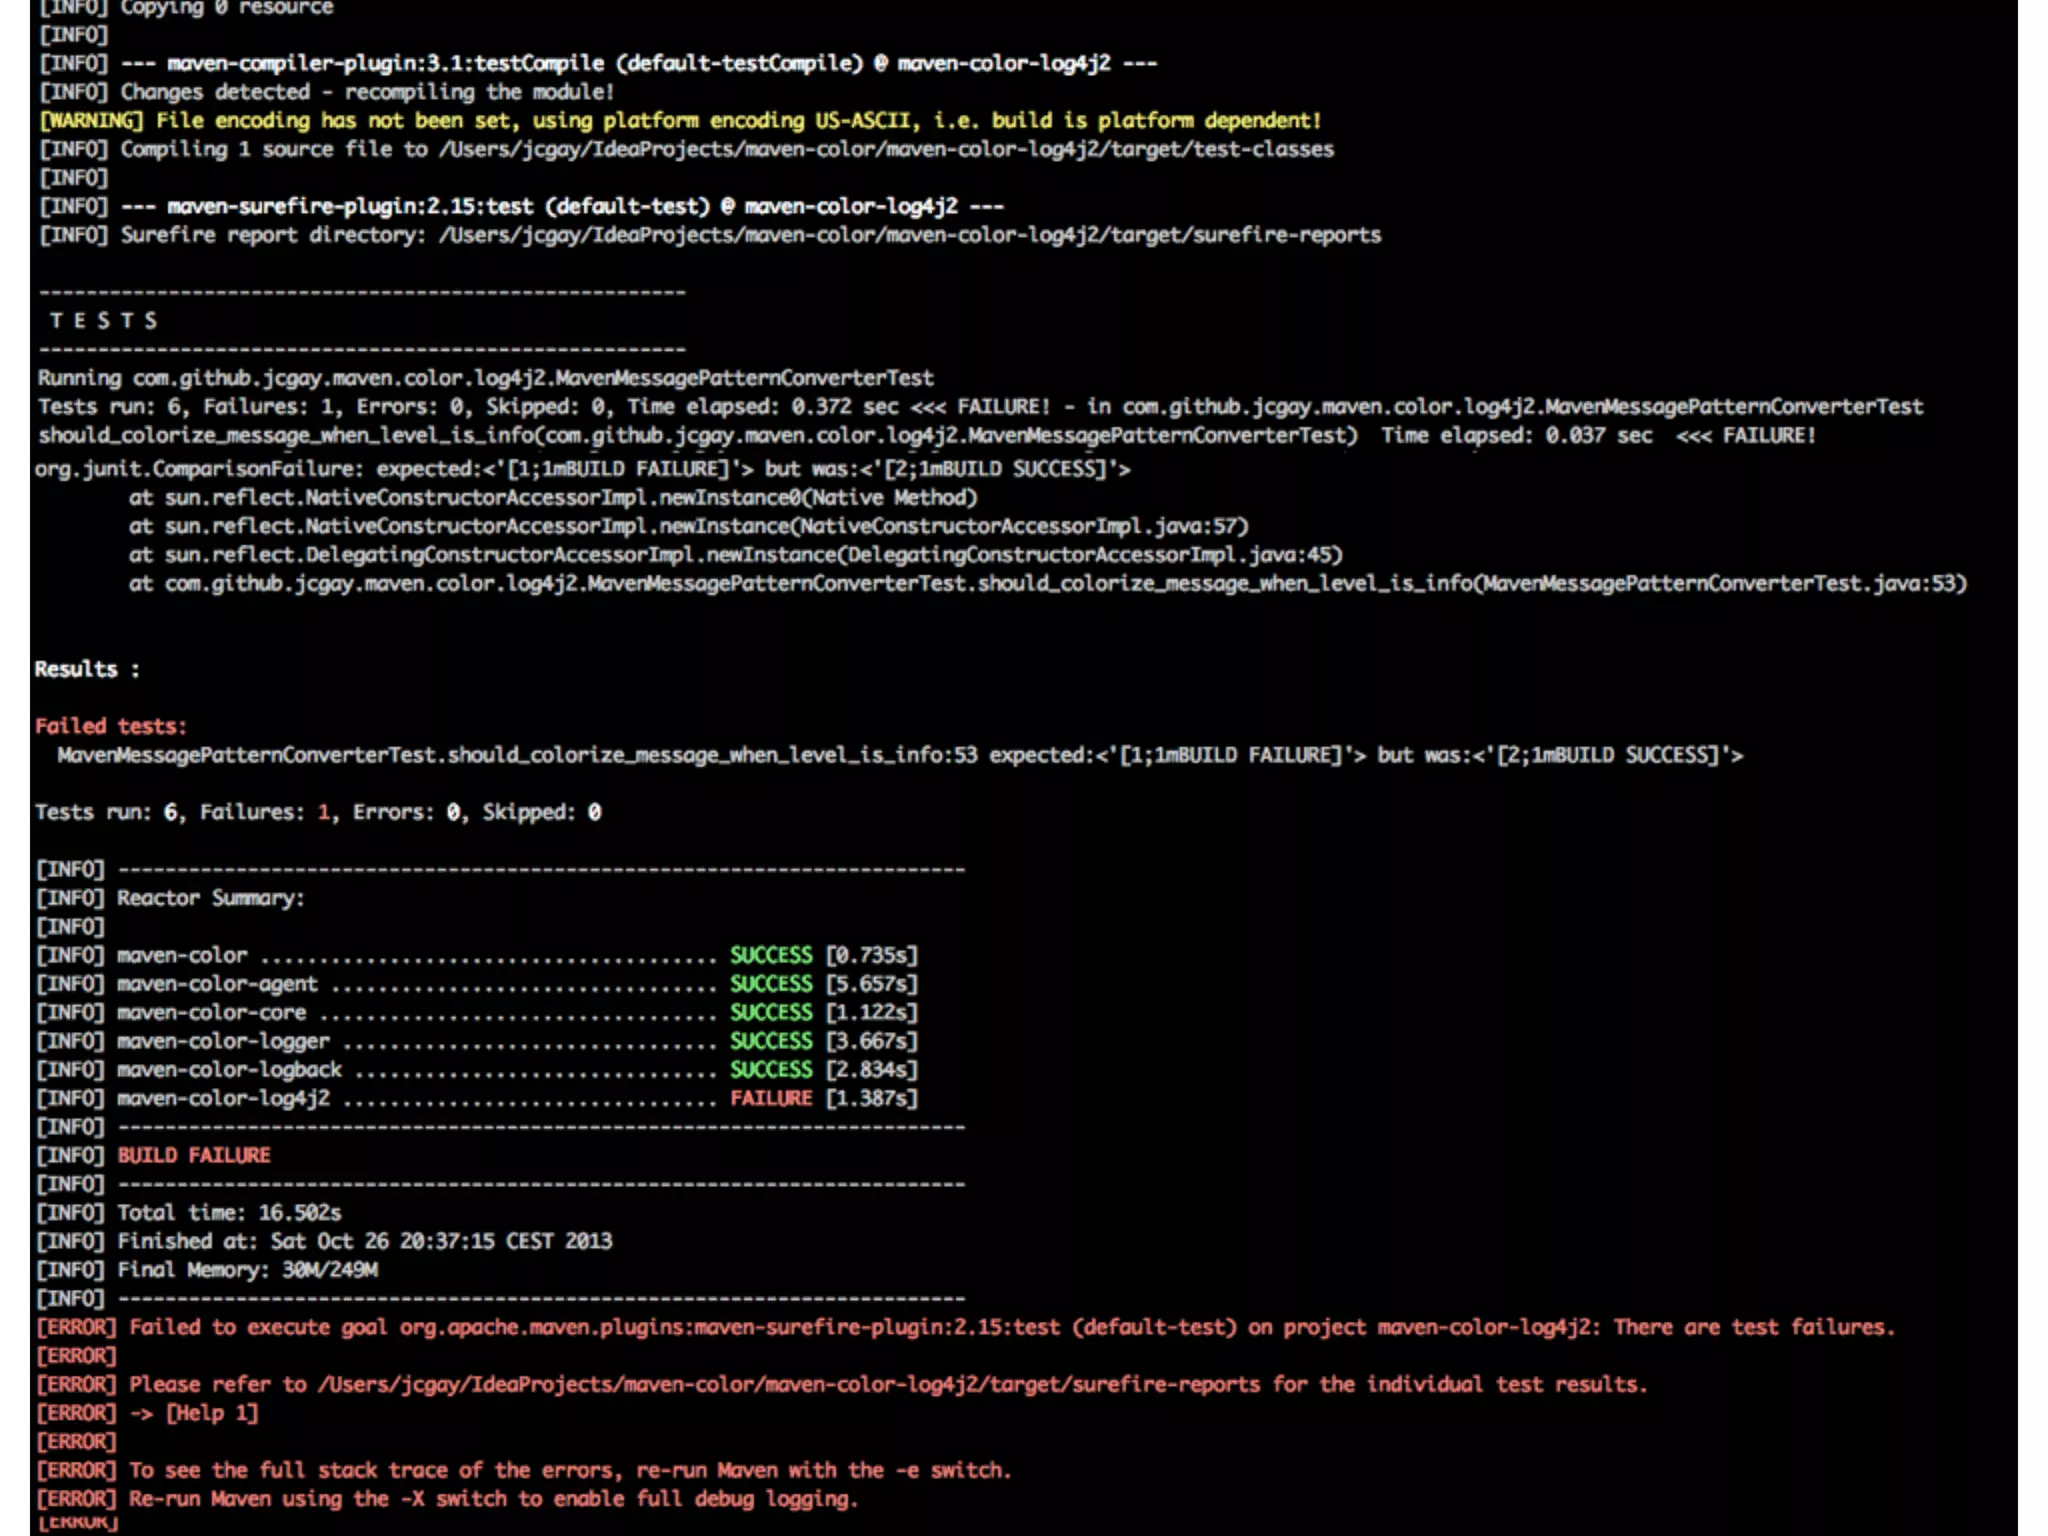Click the 'org.junit.ComparisonFailure' line
Viewport: 2048px width, 1536px height.
point(583,469)
